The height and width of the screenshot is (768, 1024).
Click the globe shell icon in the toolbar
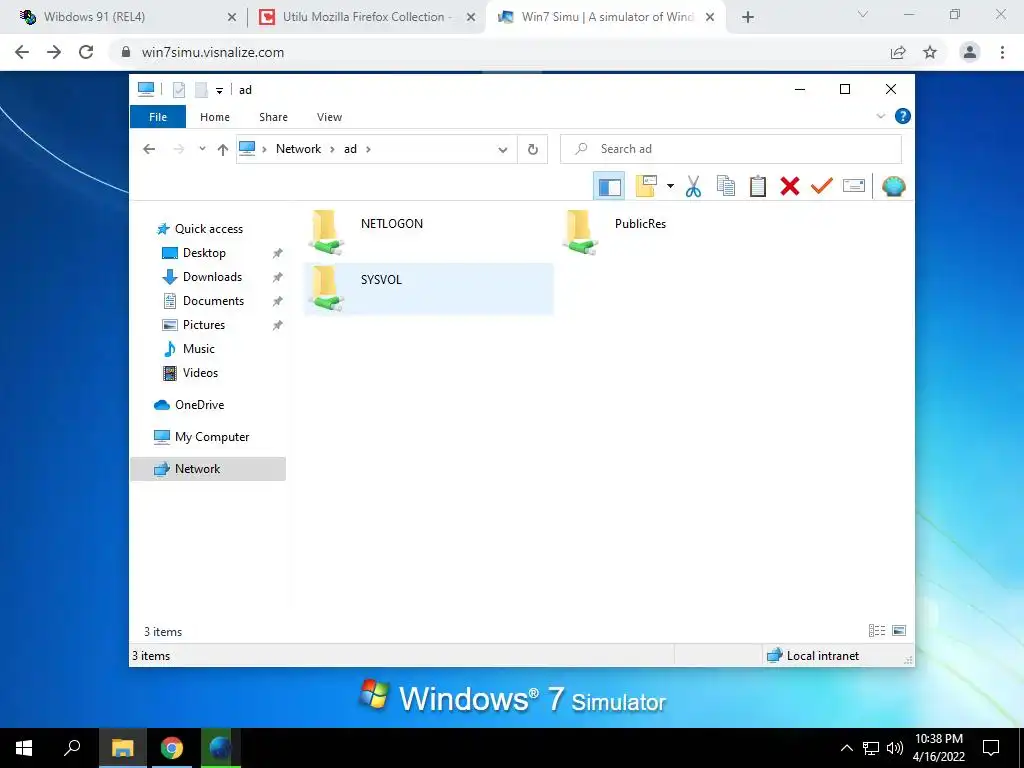893,186
